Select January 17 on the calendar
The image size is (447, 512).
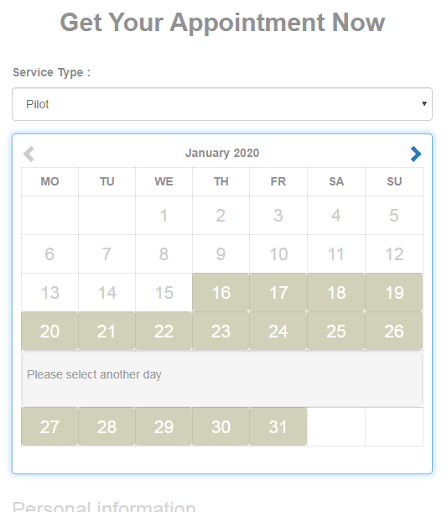(278, 292)
